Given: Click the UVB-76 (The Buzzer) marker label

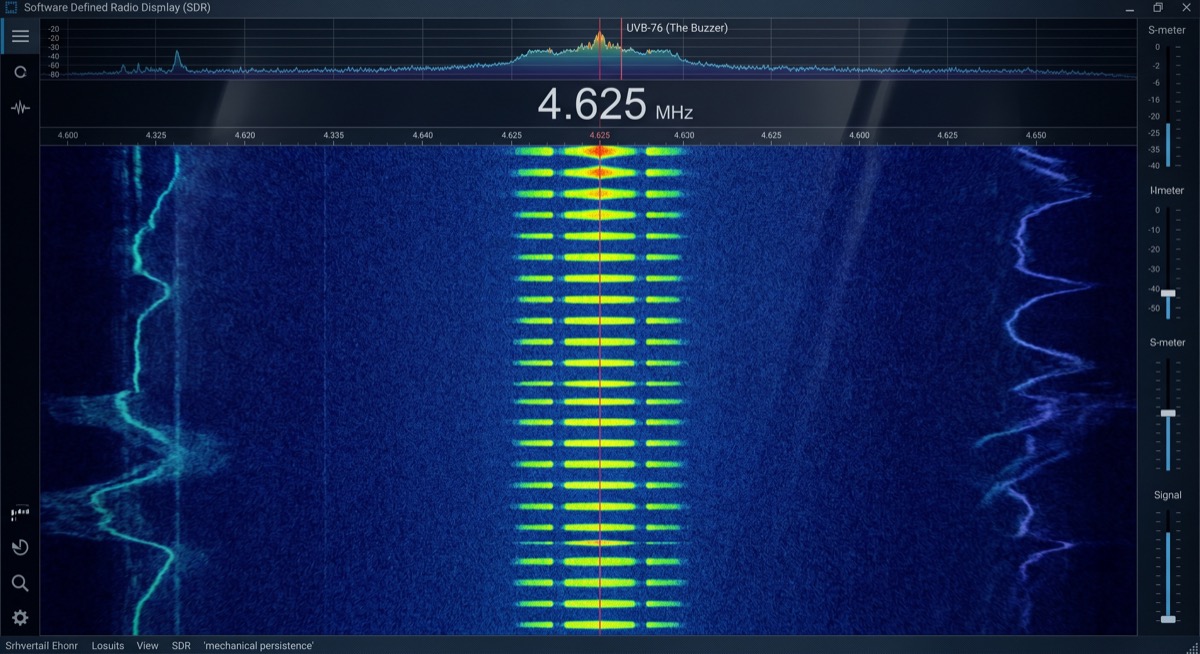Looking at the screenshot, I should coord(677,28).
